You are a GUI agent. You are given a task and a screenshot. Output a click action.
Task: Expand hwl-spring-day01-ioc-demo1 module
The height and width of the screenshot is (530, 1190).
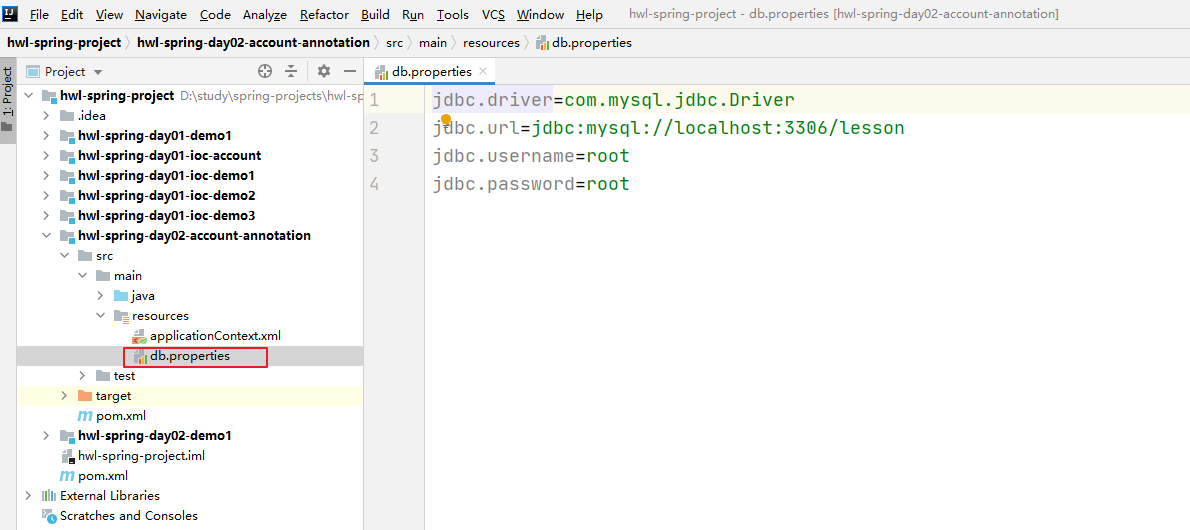[46, 175]
